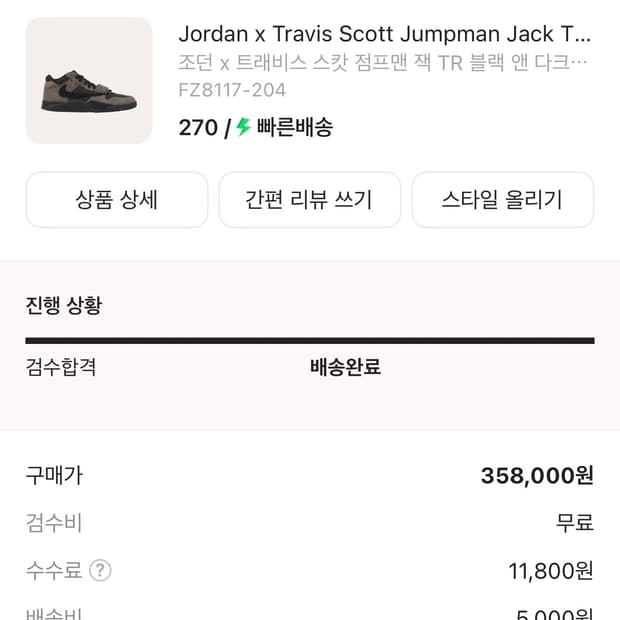Tap the 배송비 row label
This screenshot has height=620, width=620.
point(54,613)
